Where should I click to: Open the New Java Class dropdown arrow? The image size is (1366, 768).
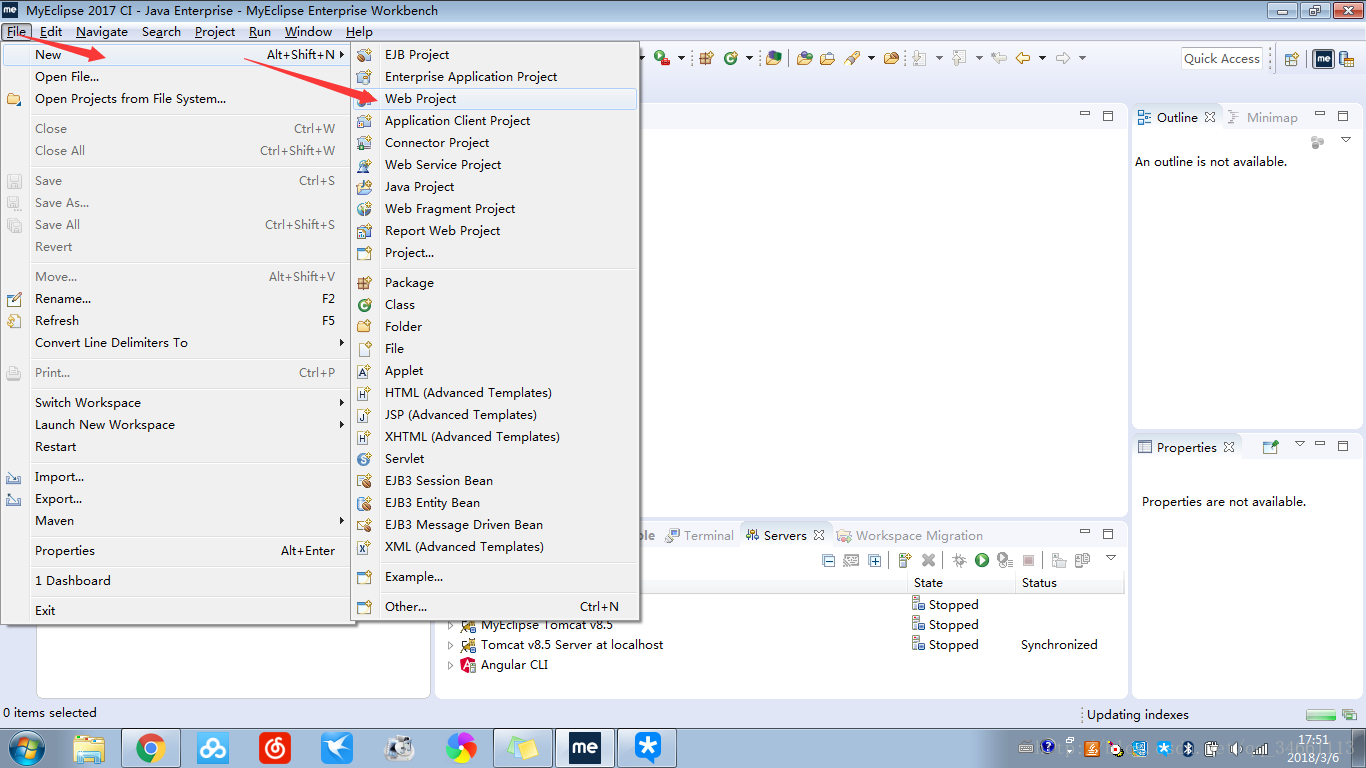(x=748, y=58)
